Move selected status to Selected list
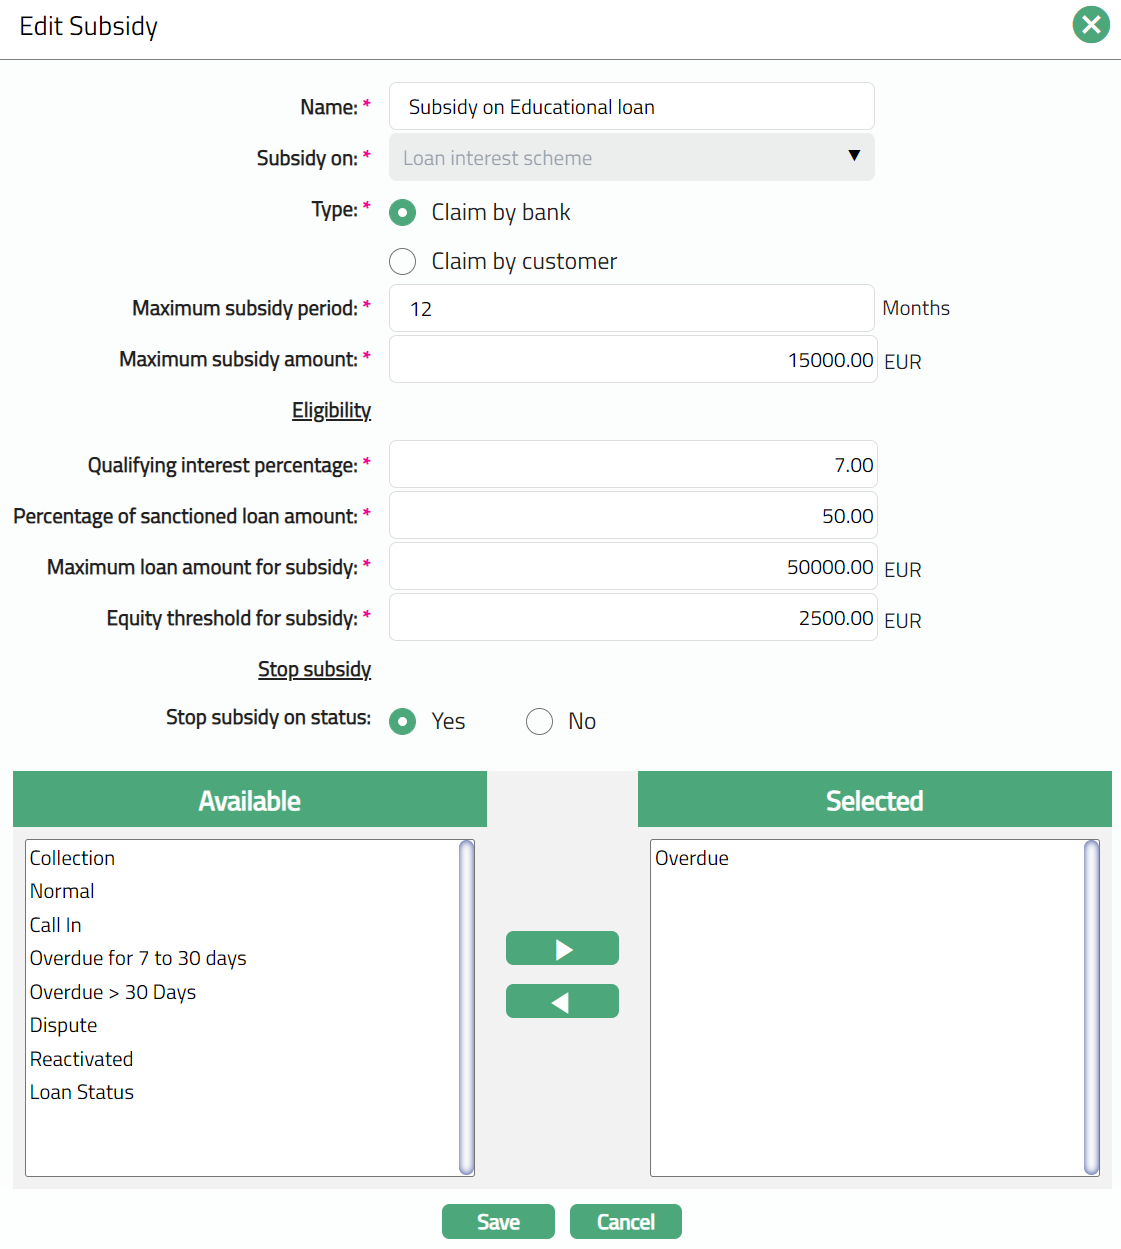The width and height of the screenshot is (1121, 1249). [562, 948]
